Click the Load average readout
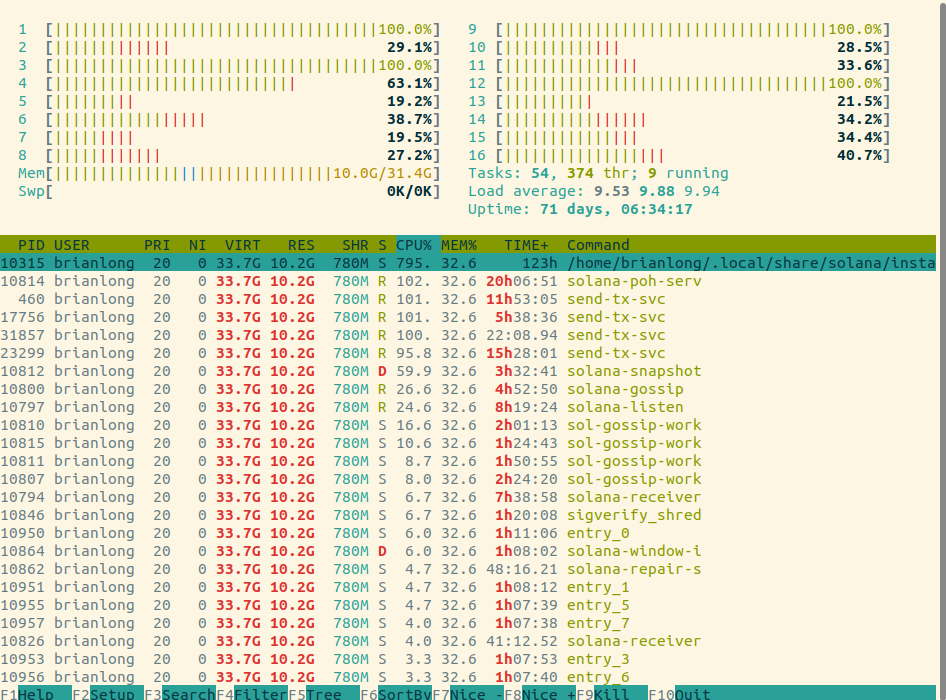 [594, 192]
